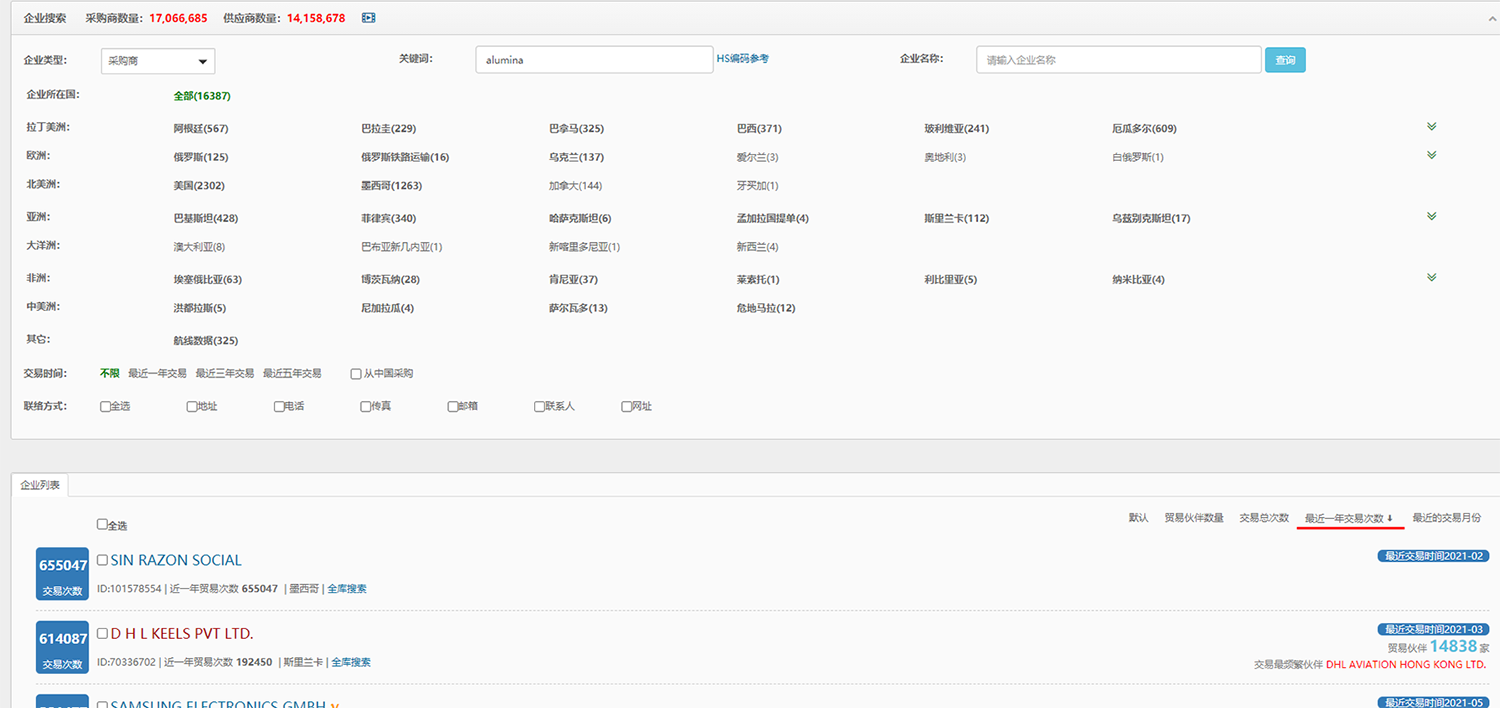Sort by 最近一年交易次数 descending
Screen dimensions: 1500x708
(1349, 518)
